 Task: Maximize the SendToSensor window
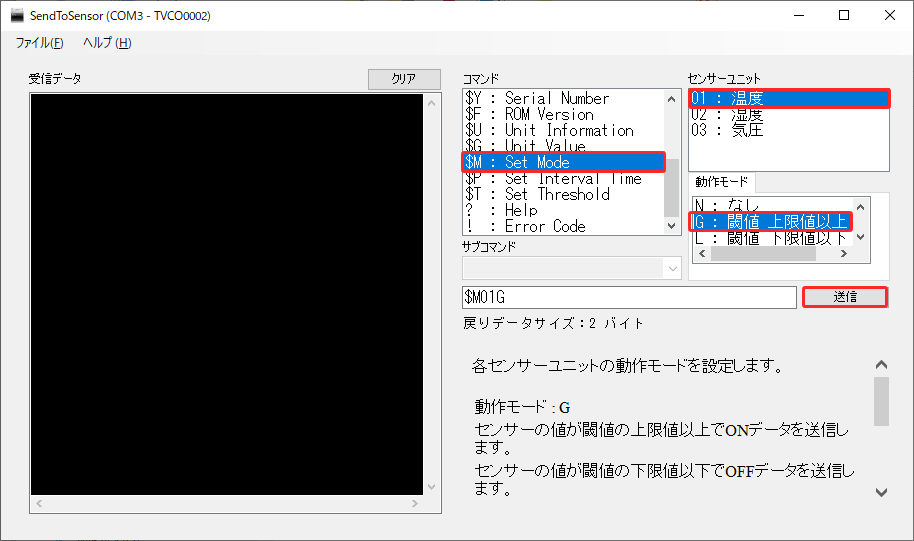click(843, 16)
